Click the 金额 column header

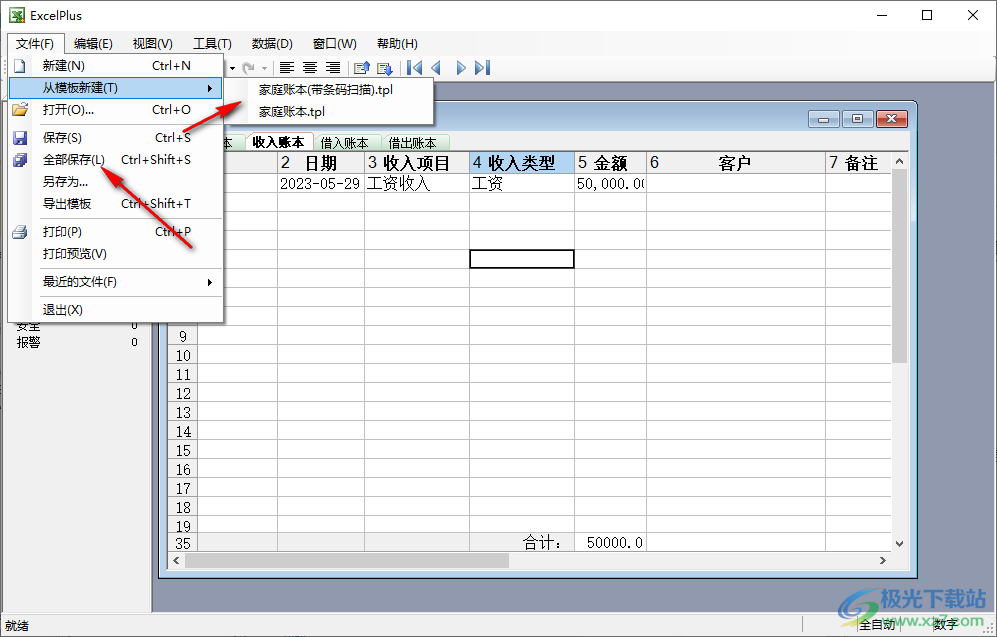click(610, 163)
